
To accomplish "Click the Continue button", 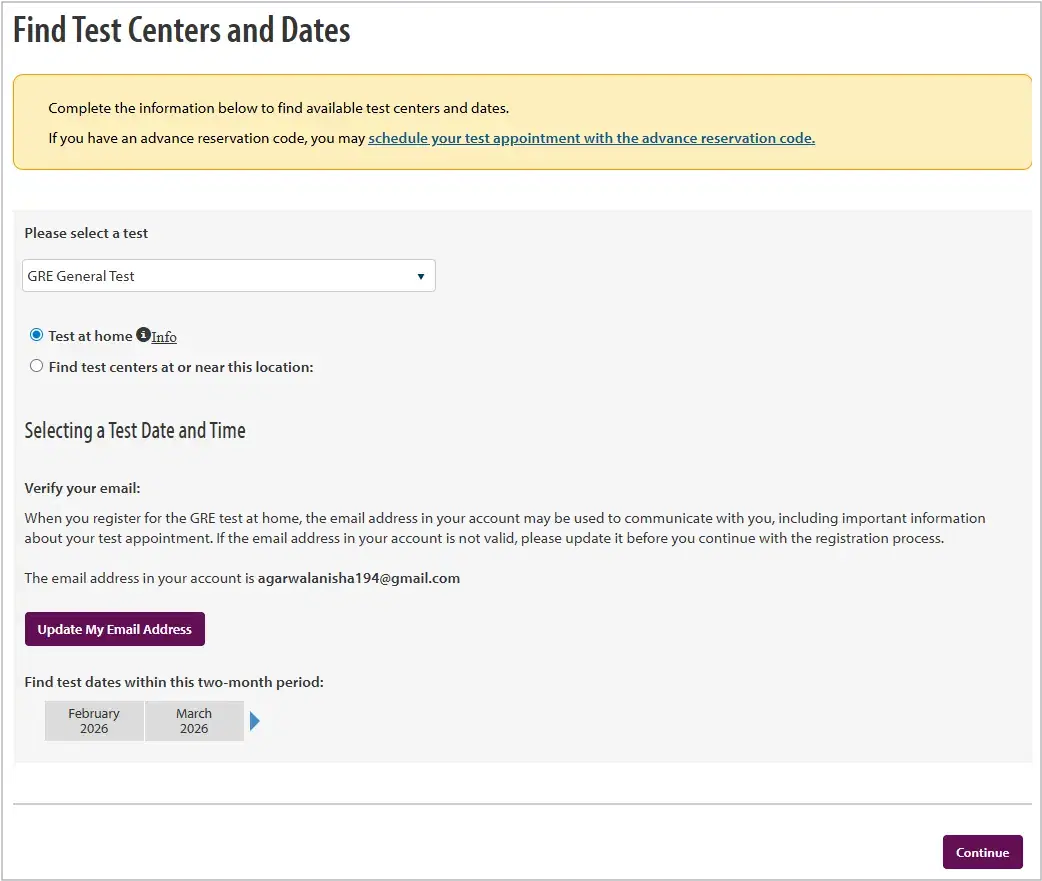I will (982, 852).
